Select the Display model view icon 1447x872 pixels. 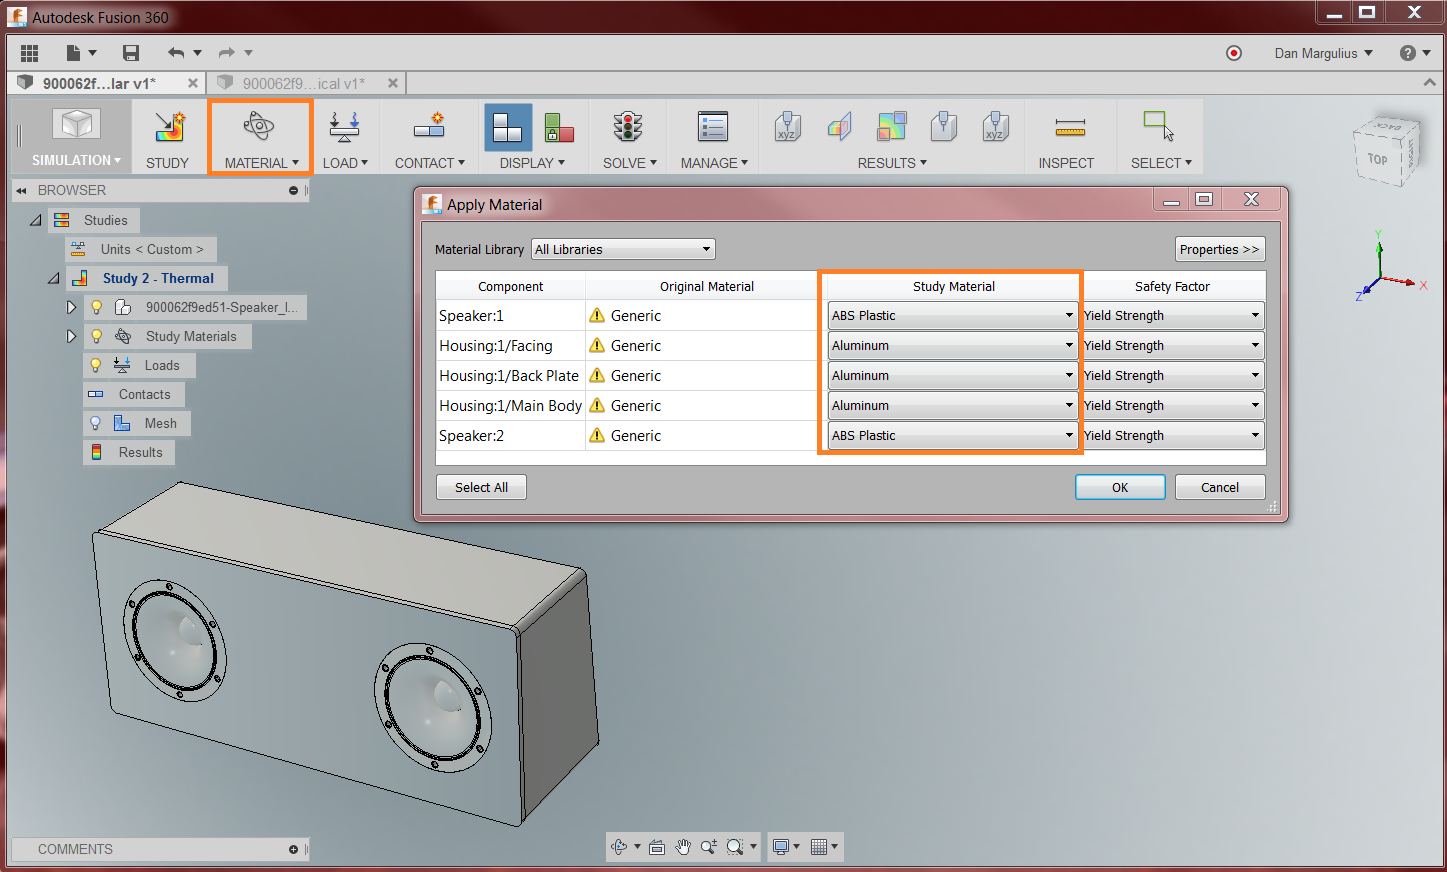click(508, 127)
